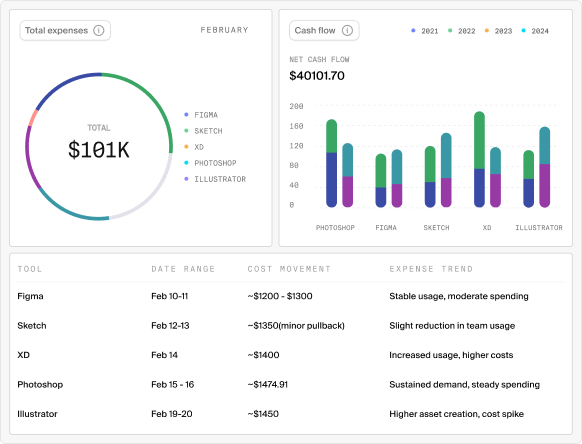This screenshot has height=444, width=582.
Task: Click the ~$1400 cost cell
Action: point(264,355)
